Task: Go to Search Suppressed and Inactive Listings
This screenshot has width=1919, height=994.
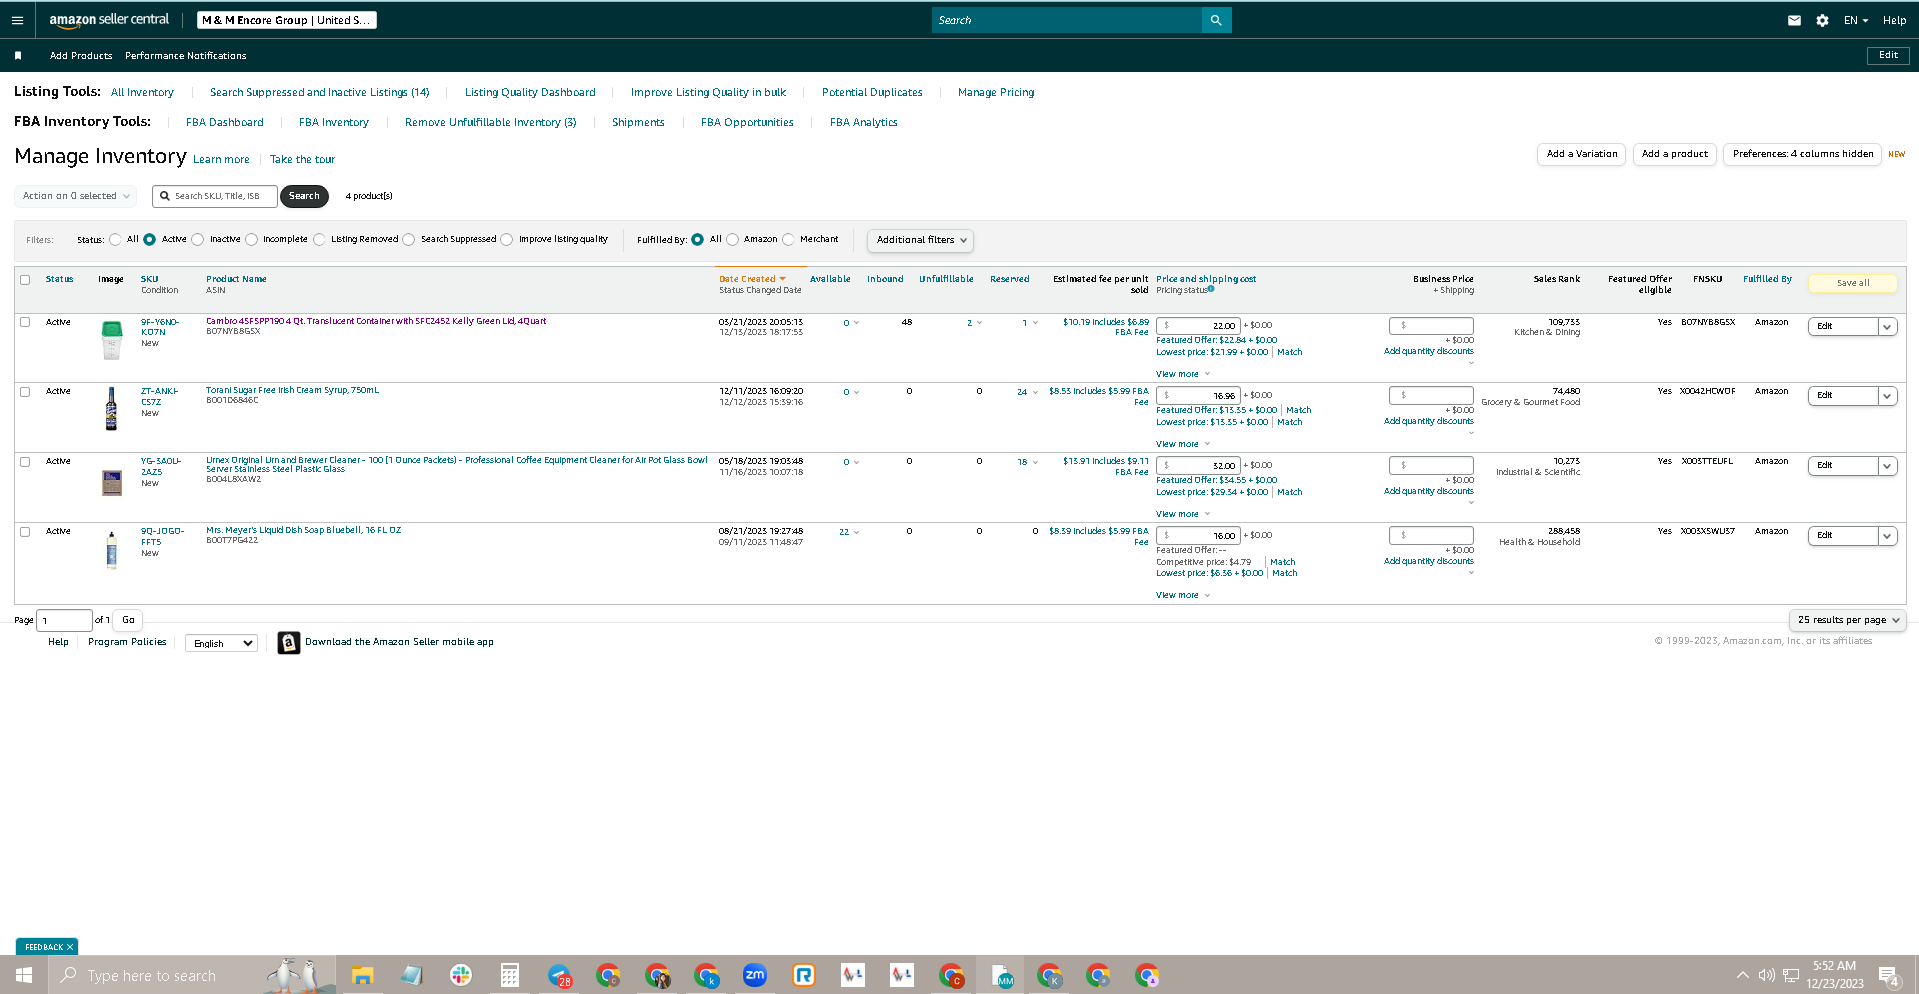Action: [319, 92]
